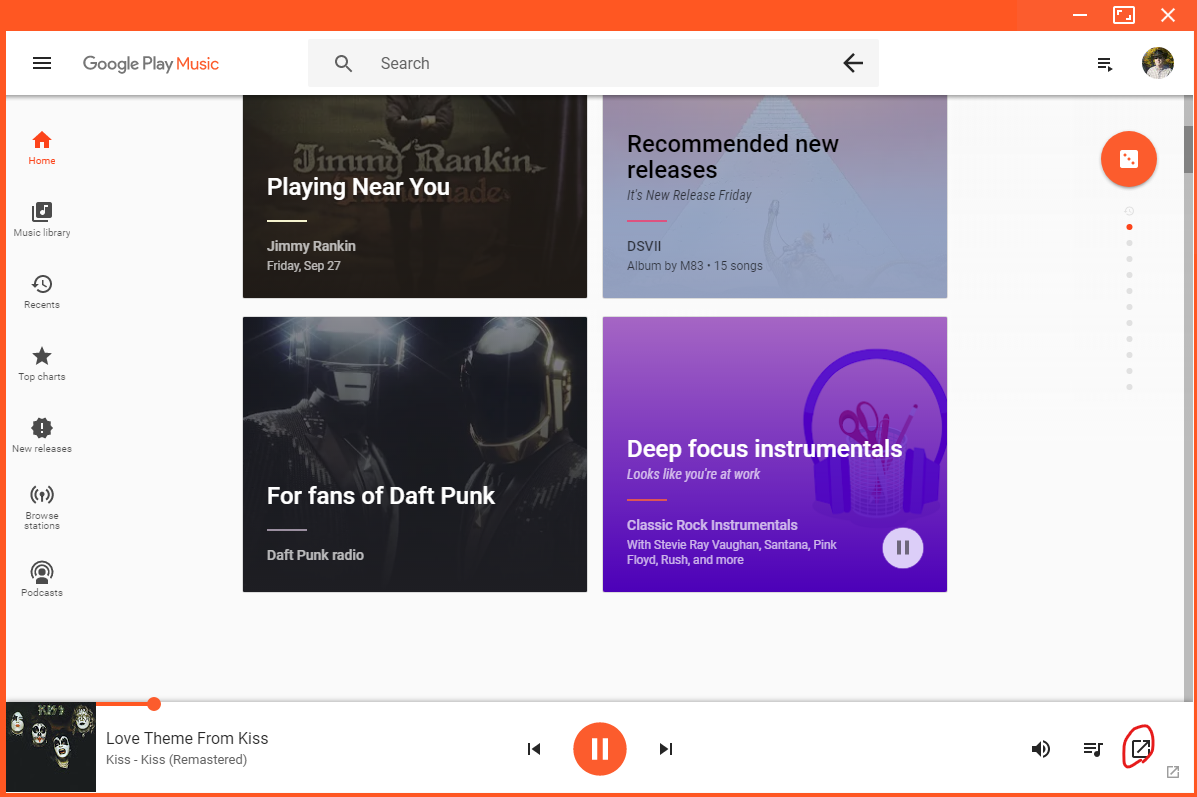Open Browse stations in sidebar

tap(42, 508)
